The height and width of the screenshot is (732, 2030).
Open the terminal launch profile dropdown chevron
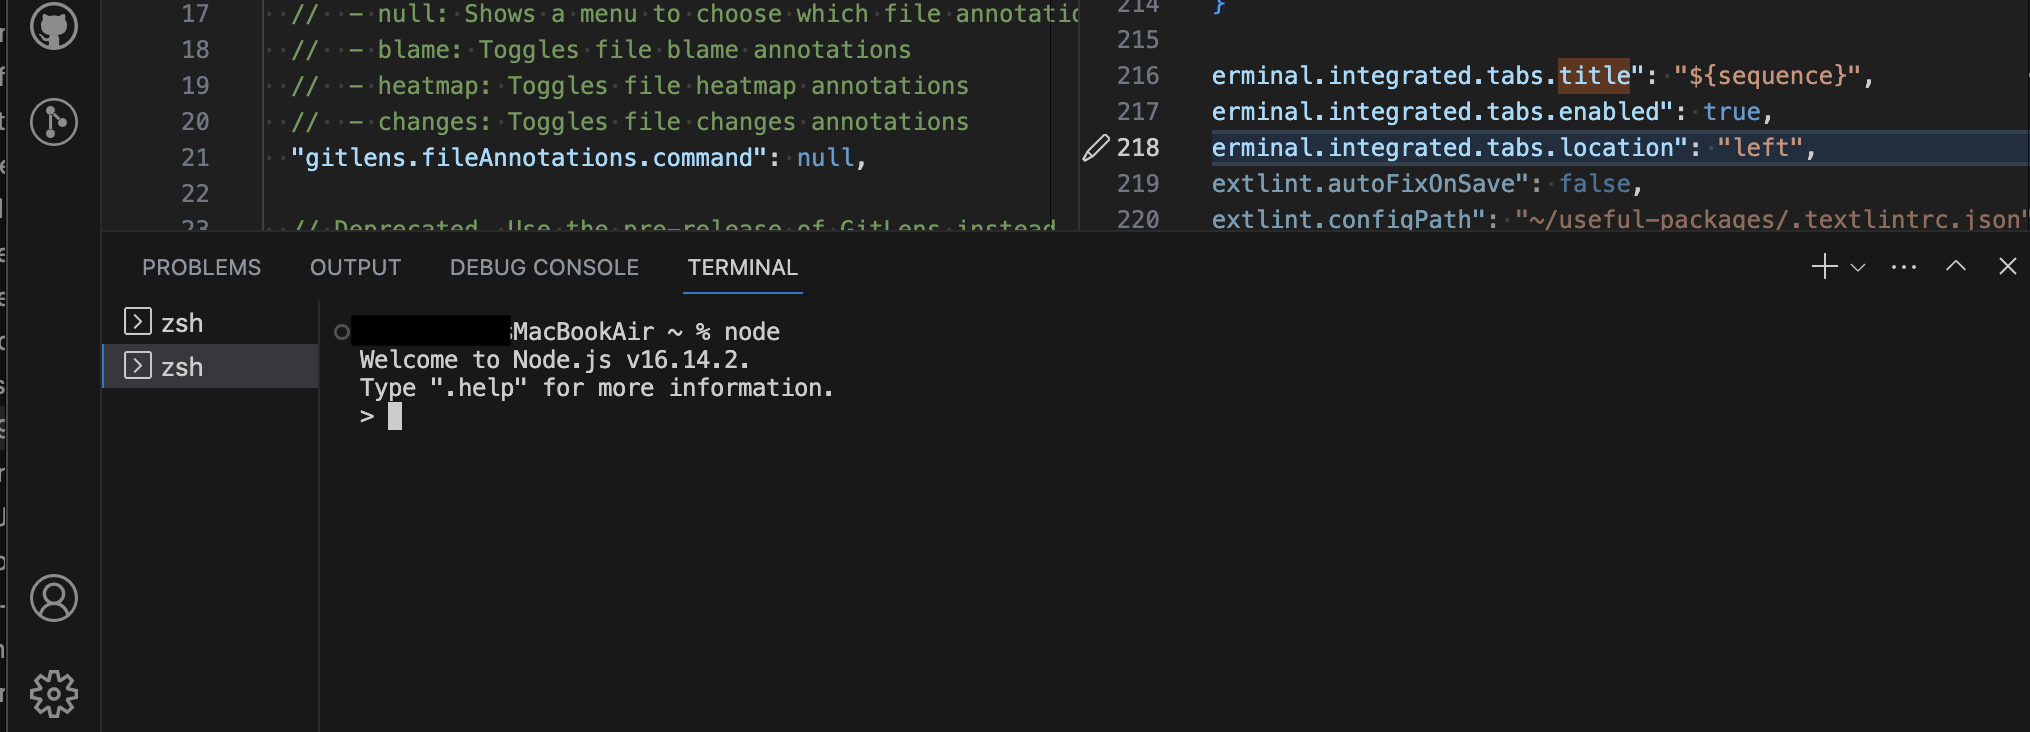pos(1858,268)
